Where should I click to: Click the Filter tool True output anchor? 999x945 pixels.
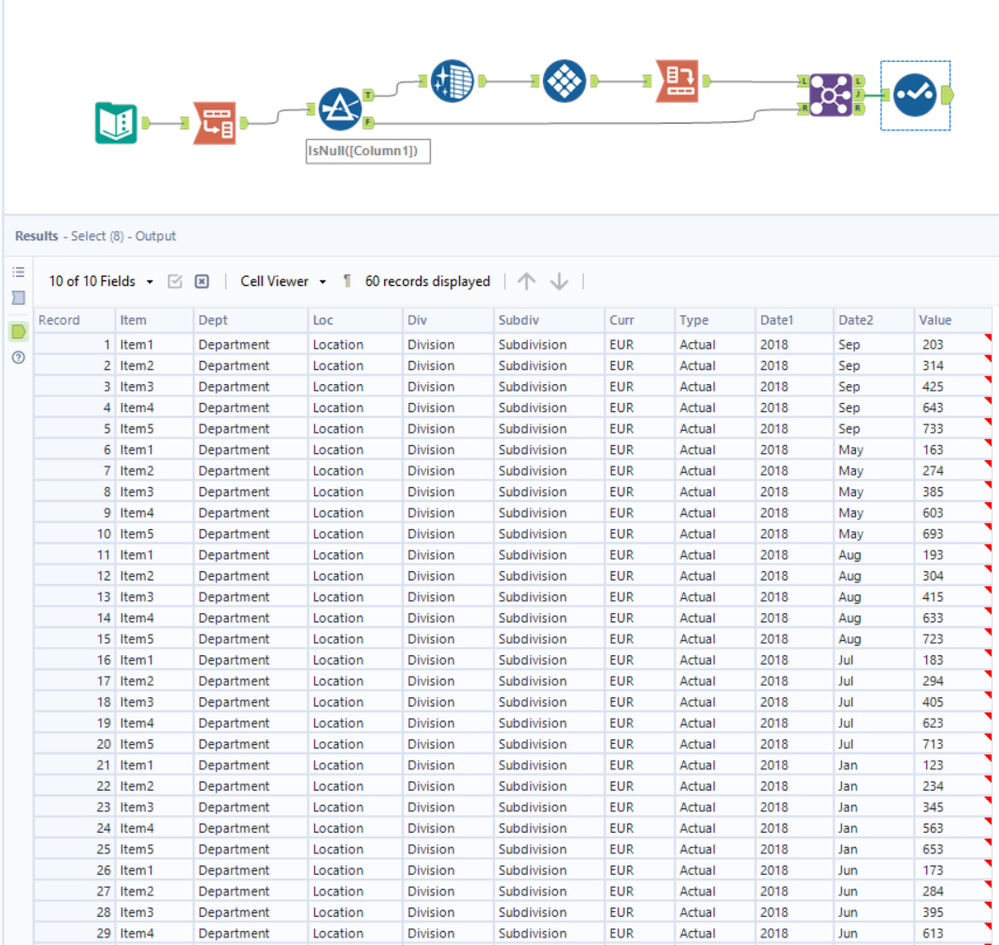click(x=368, y=95)
